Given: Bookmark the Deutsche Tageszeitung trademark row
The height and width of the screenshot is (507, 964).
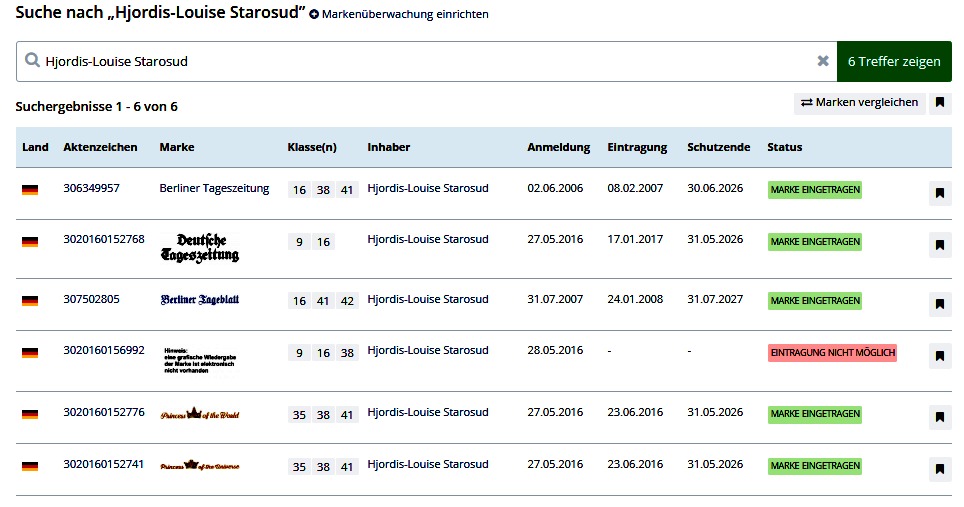Looking at the screenshot, I should [x=940, y=244].
